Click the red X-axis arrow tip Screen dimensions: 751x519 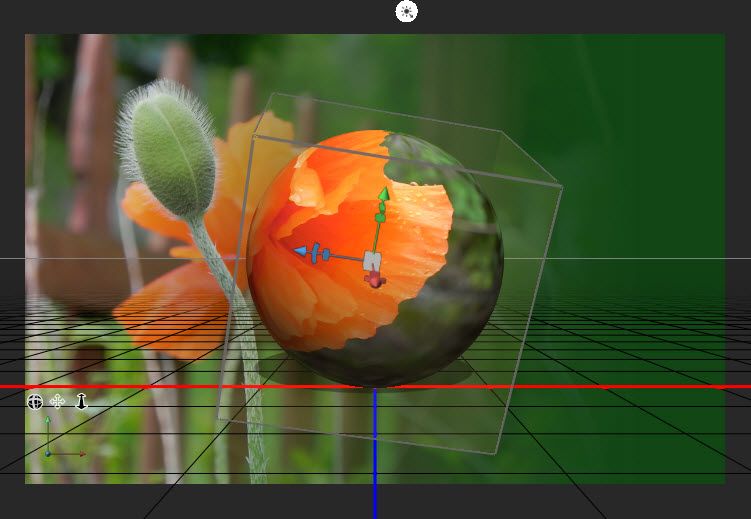[x=375, y=280]
